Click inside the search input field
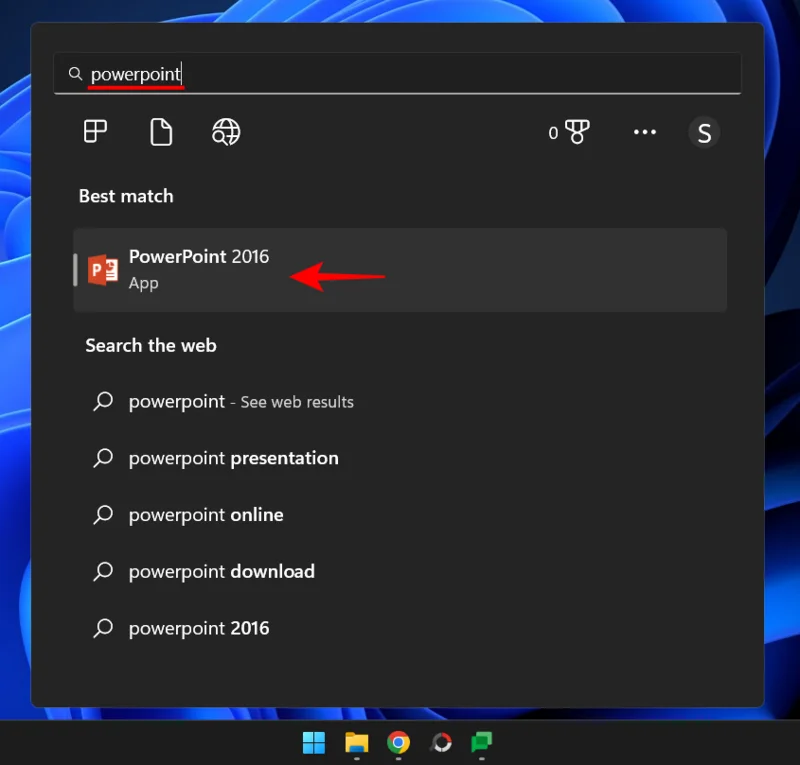 point(300,73)
